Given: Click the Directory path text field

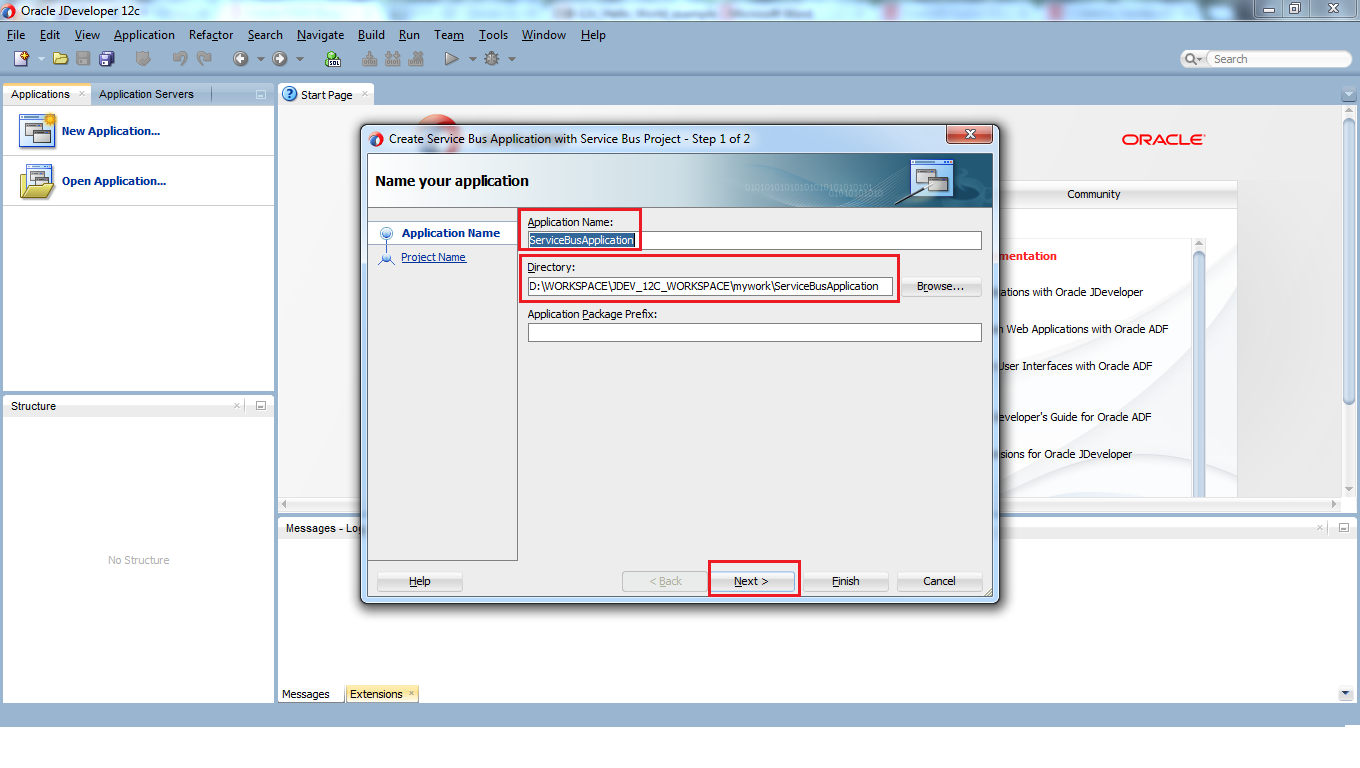Looking at the screenshot, I should coord(710,286).
